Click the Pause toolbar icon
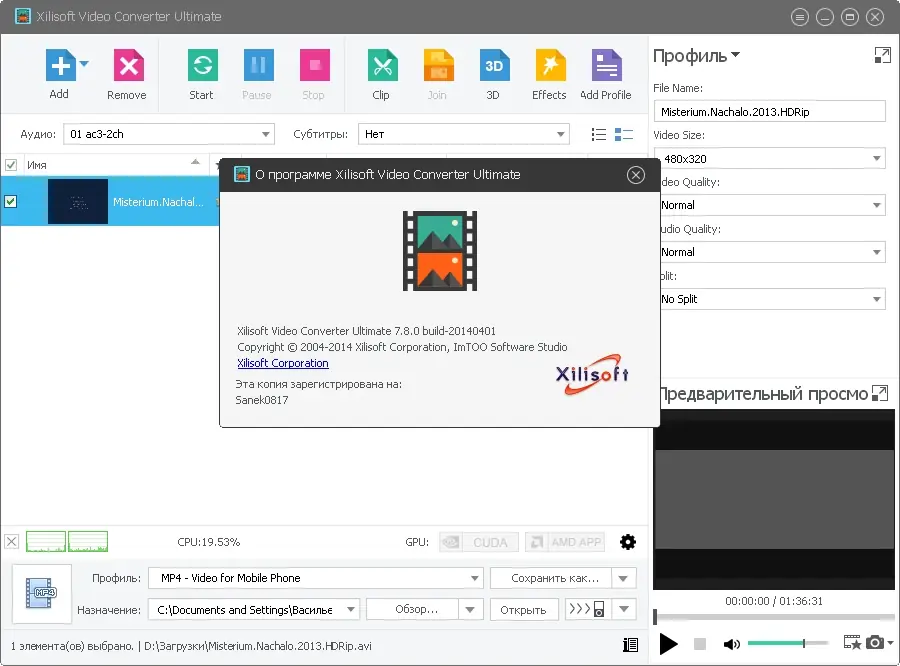 (x=258, y=65)
